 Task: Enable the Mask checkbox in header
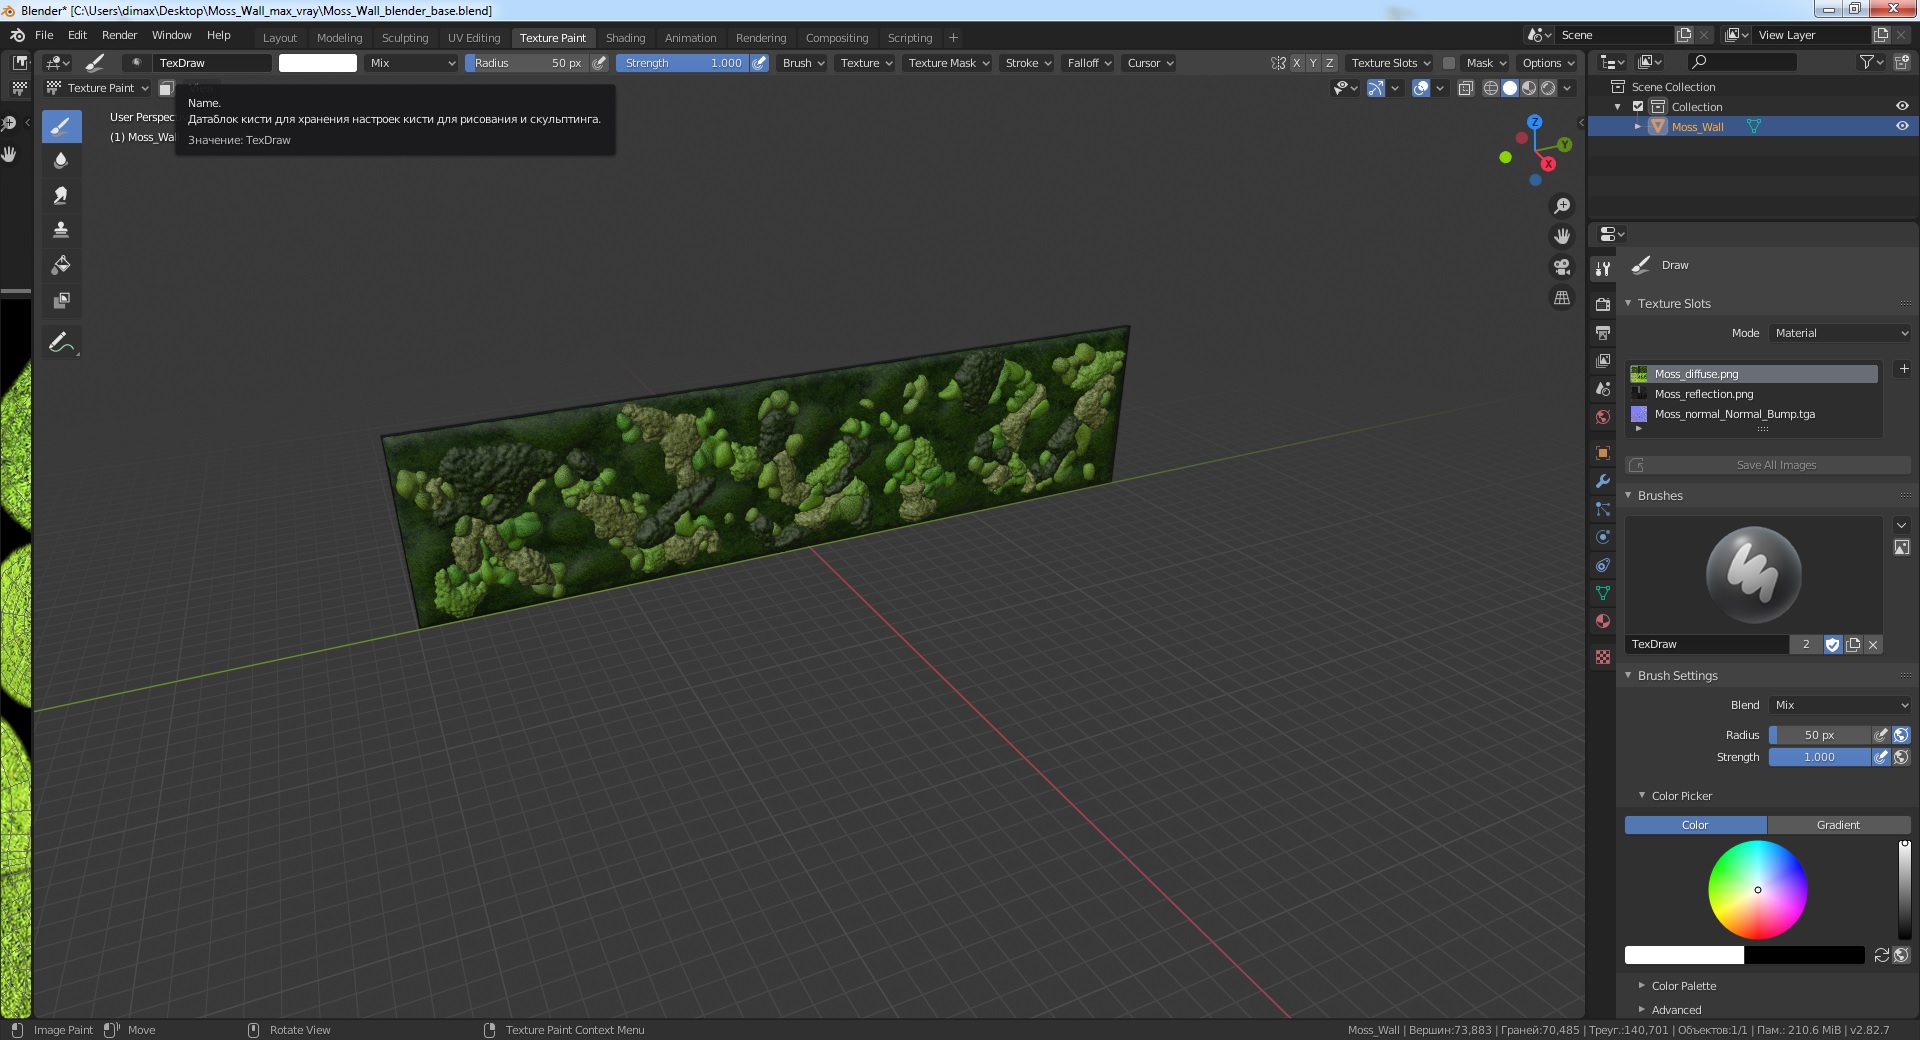[x=1448, y=63]
